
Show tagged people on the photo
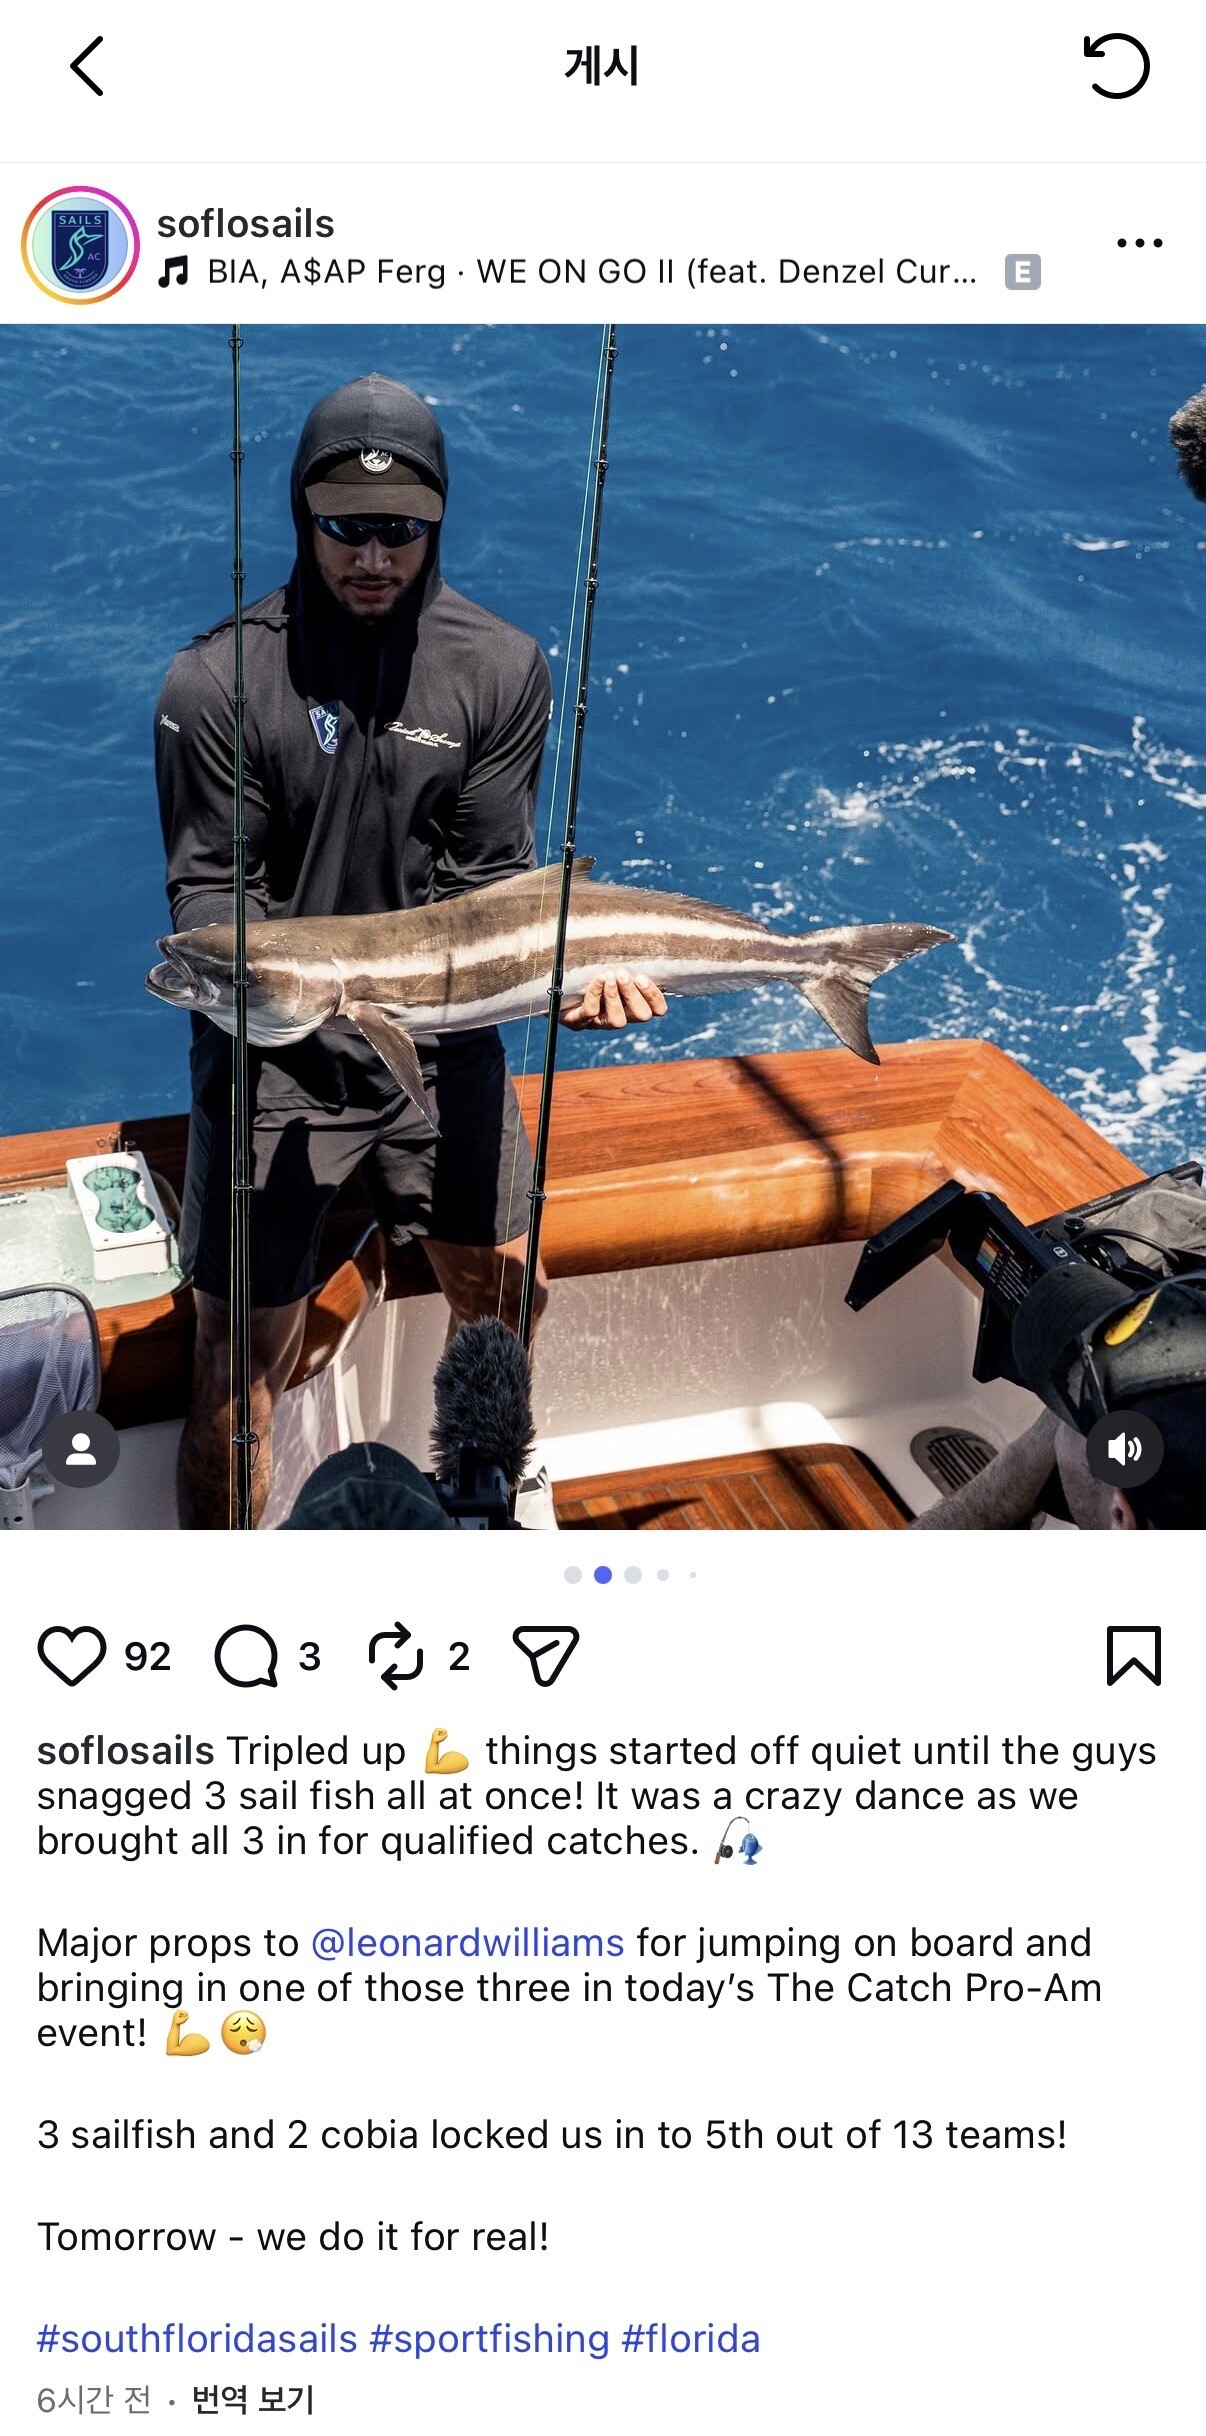coord(81,1449)
